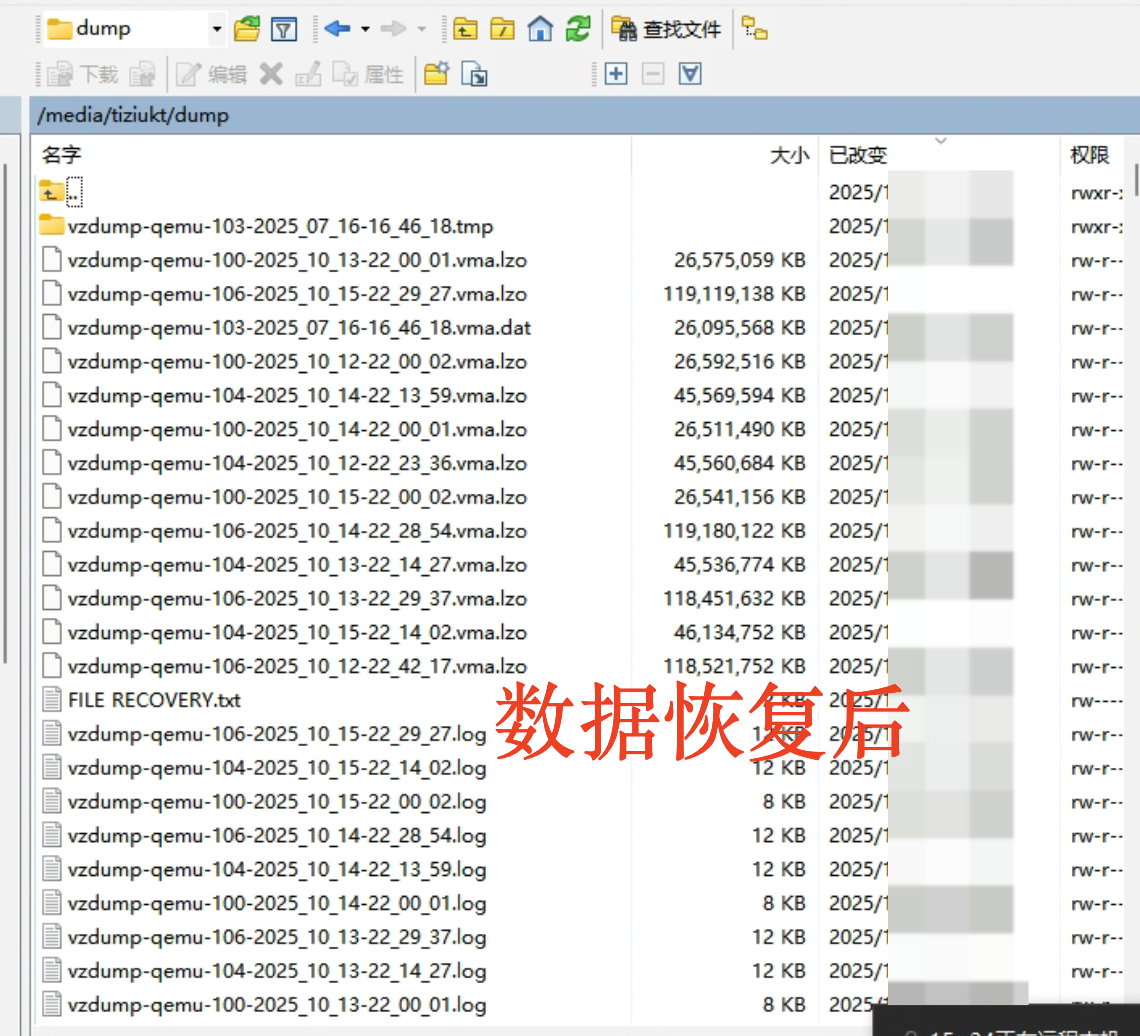Sort by the 名字 column header
The image size is (1140, 1036).
coord(60,155)
